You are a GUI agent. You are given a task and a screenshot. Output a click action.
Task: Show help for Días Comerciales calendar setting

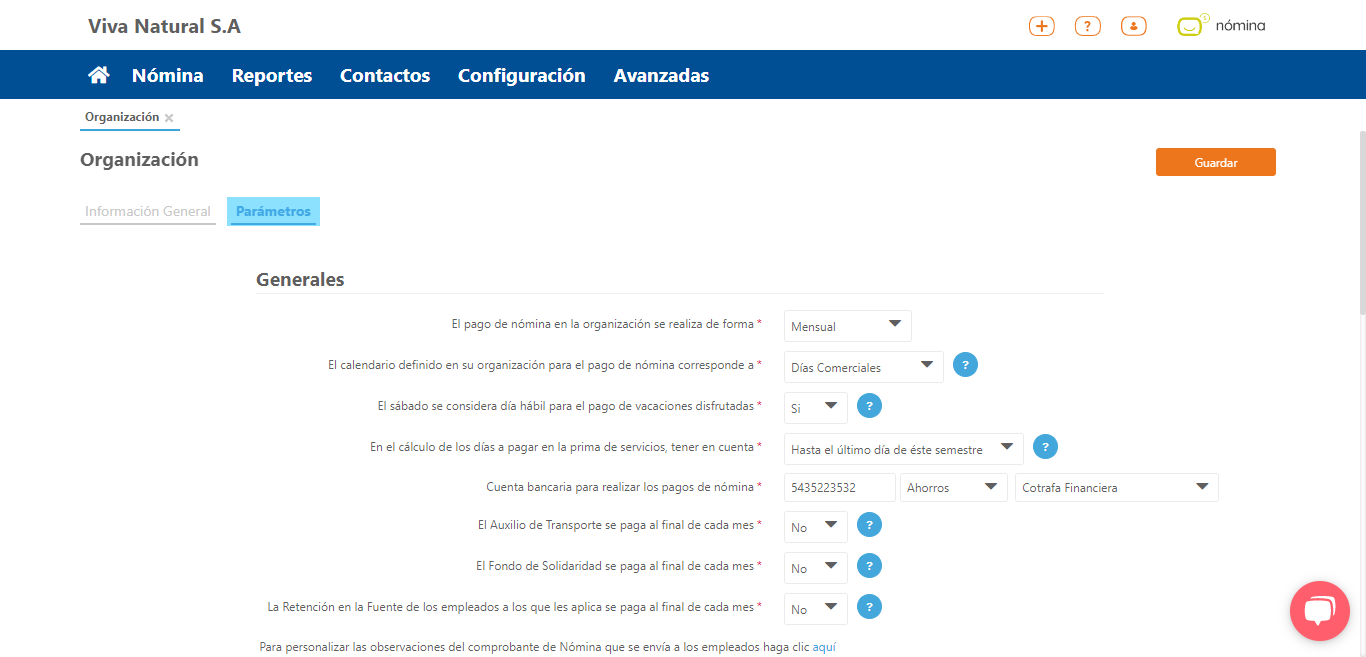click(x=965, y=365)
